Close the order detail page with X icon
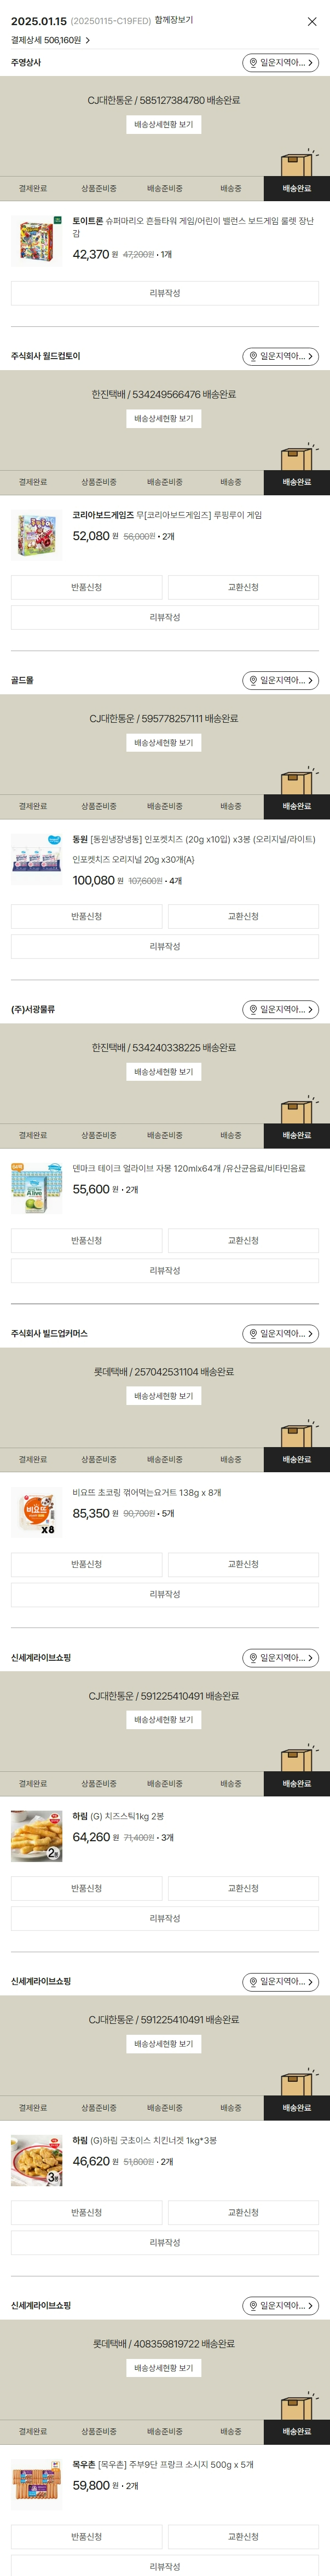 [x=312, y=21]
